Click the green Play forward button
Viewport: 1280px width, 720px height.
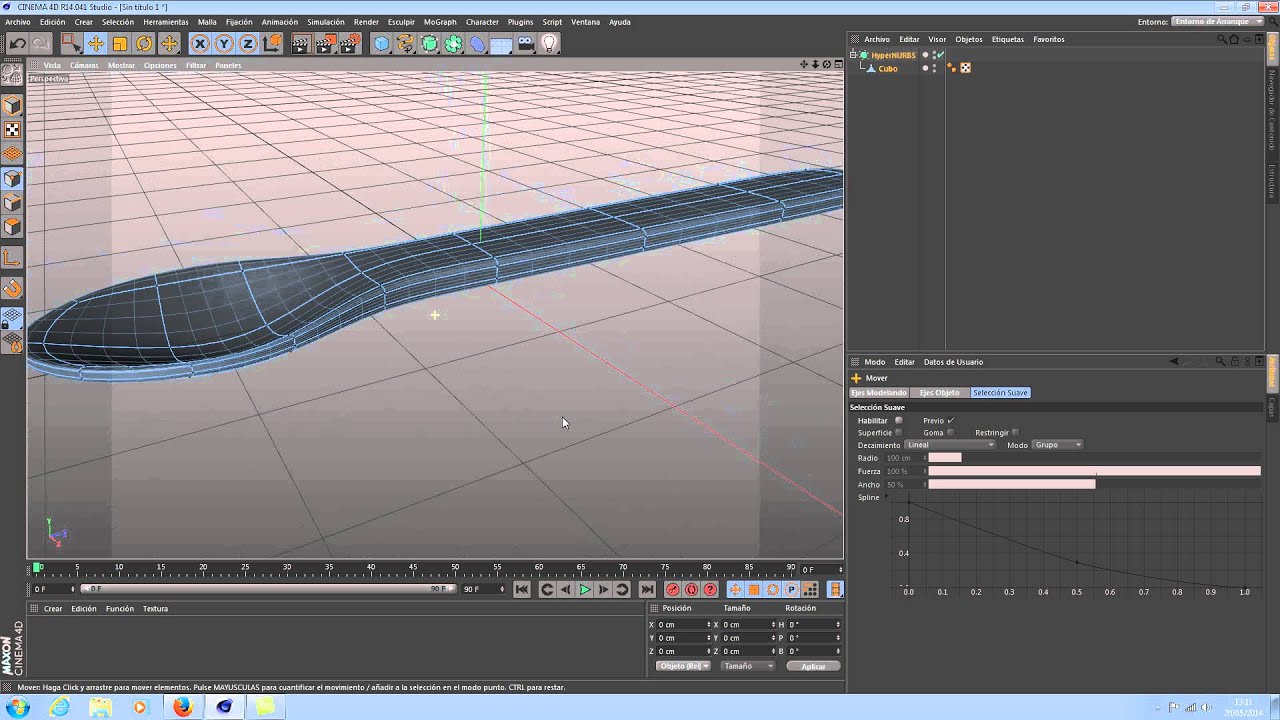click(x=585, y=590)
